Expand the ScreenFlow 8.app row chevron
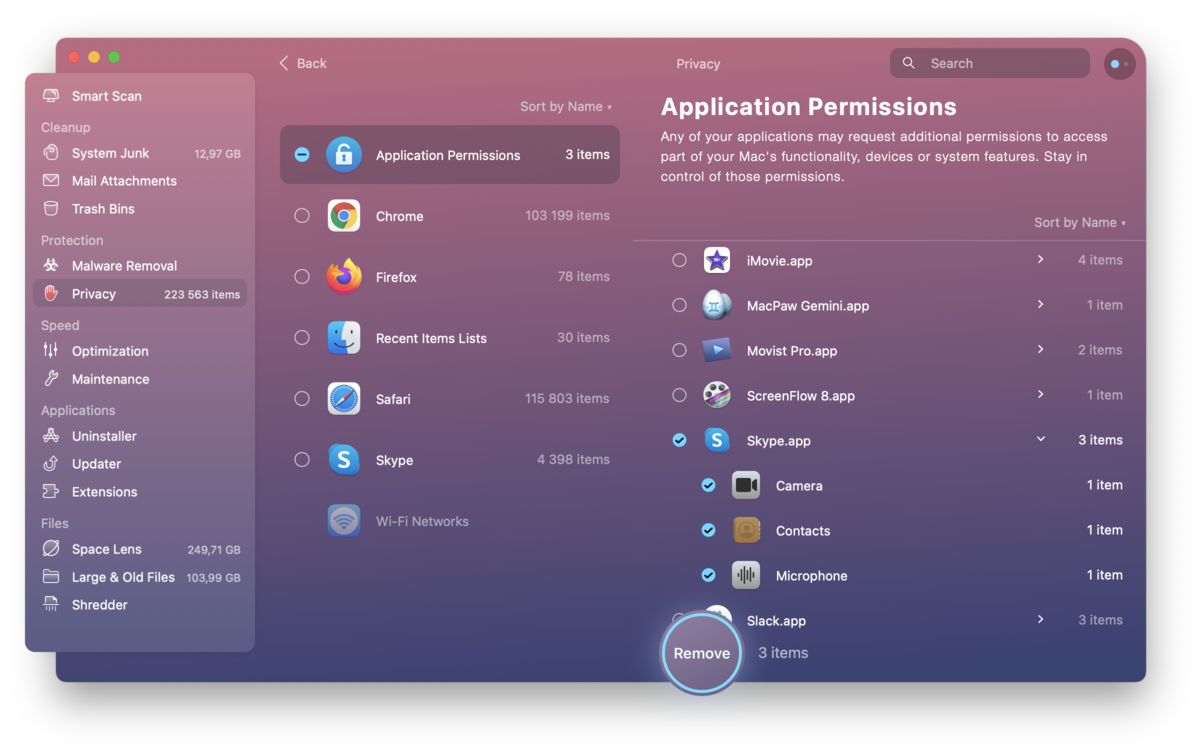 pos(1041,394)
